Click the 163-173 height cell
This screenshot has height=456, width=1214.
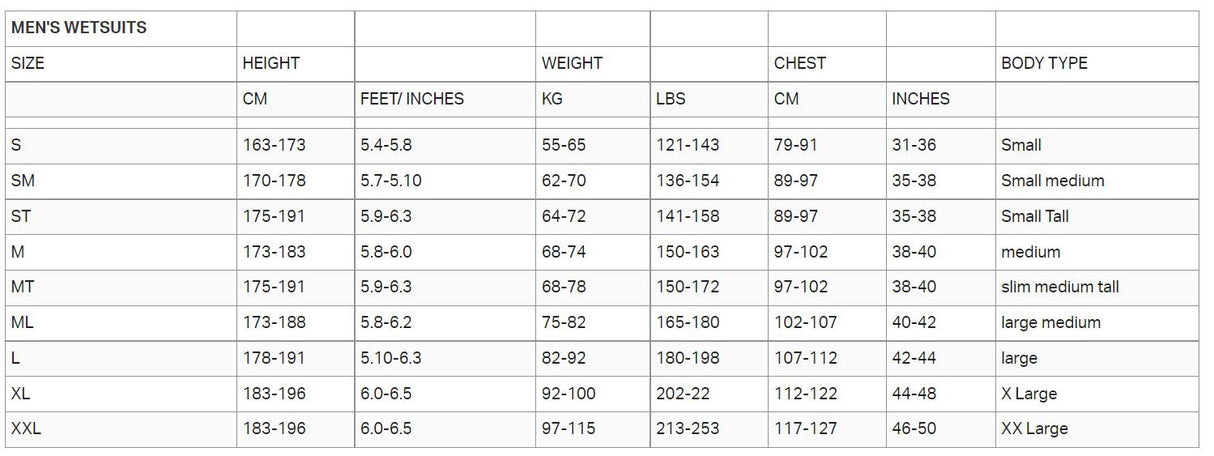(274, 145)
